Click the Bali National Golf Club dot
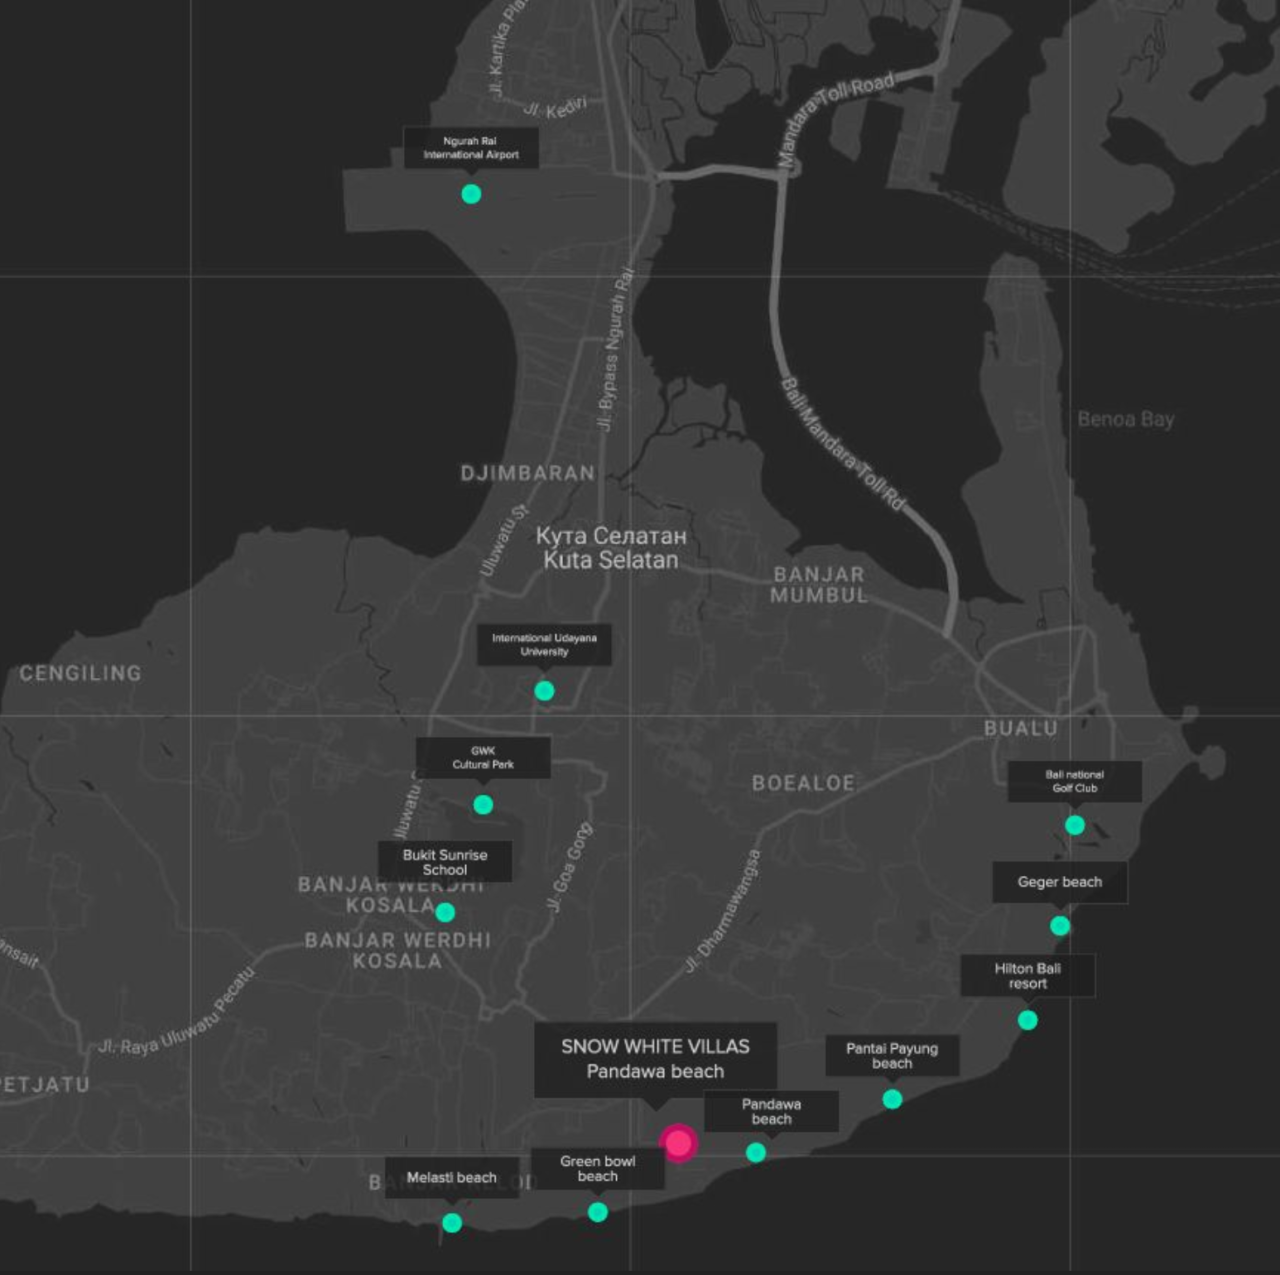The width and height of the screenshot is (1280, 1275). pyautogui.click(x=1074, y=825)
